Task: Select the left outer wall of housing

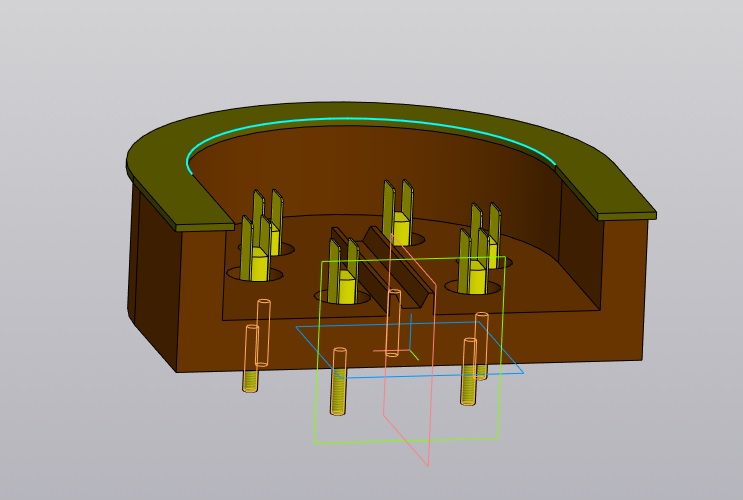Action: point(152,270)
